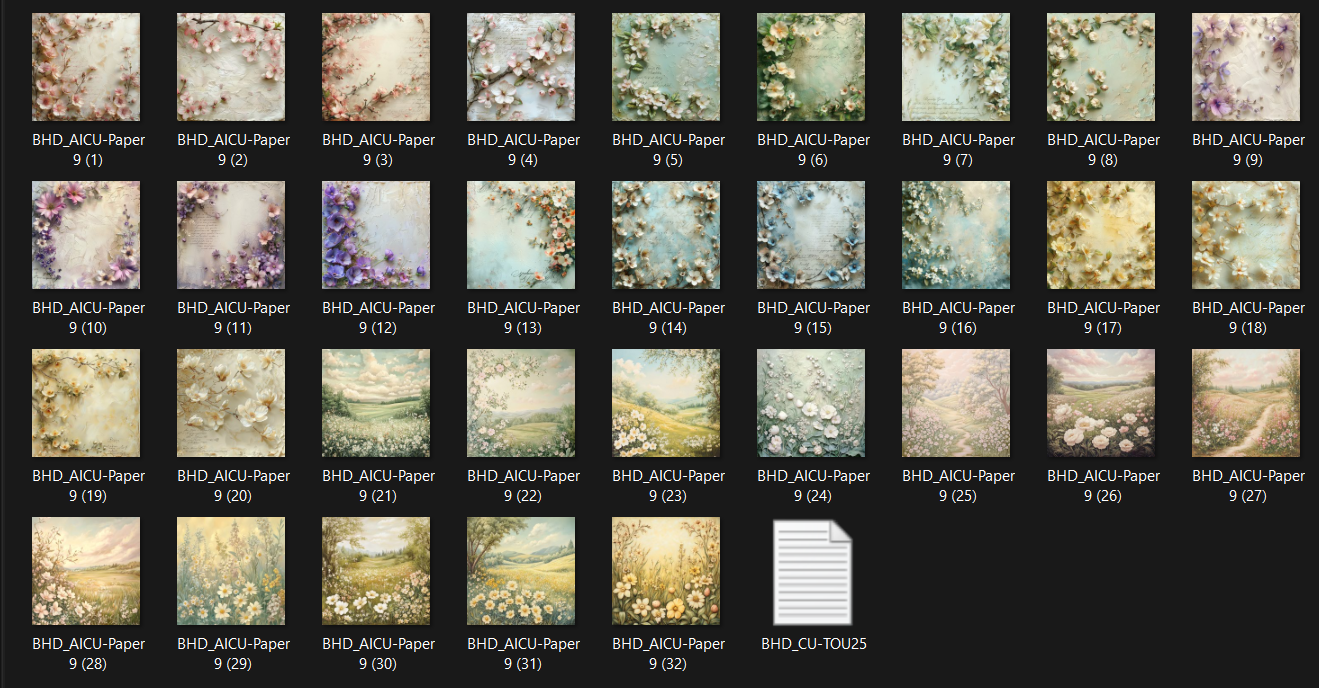Viewport: 1319px width, 688px height.
Task: Click the label BHD_AICU-Paper 9 (16)
Action: (958, 318)
